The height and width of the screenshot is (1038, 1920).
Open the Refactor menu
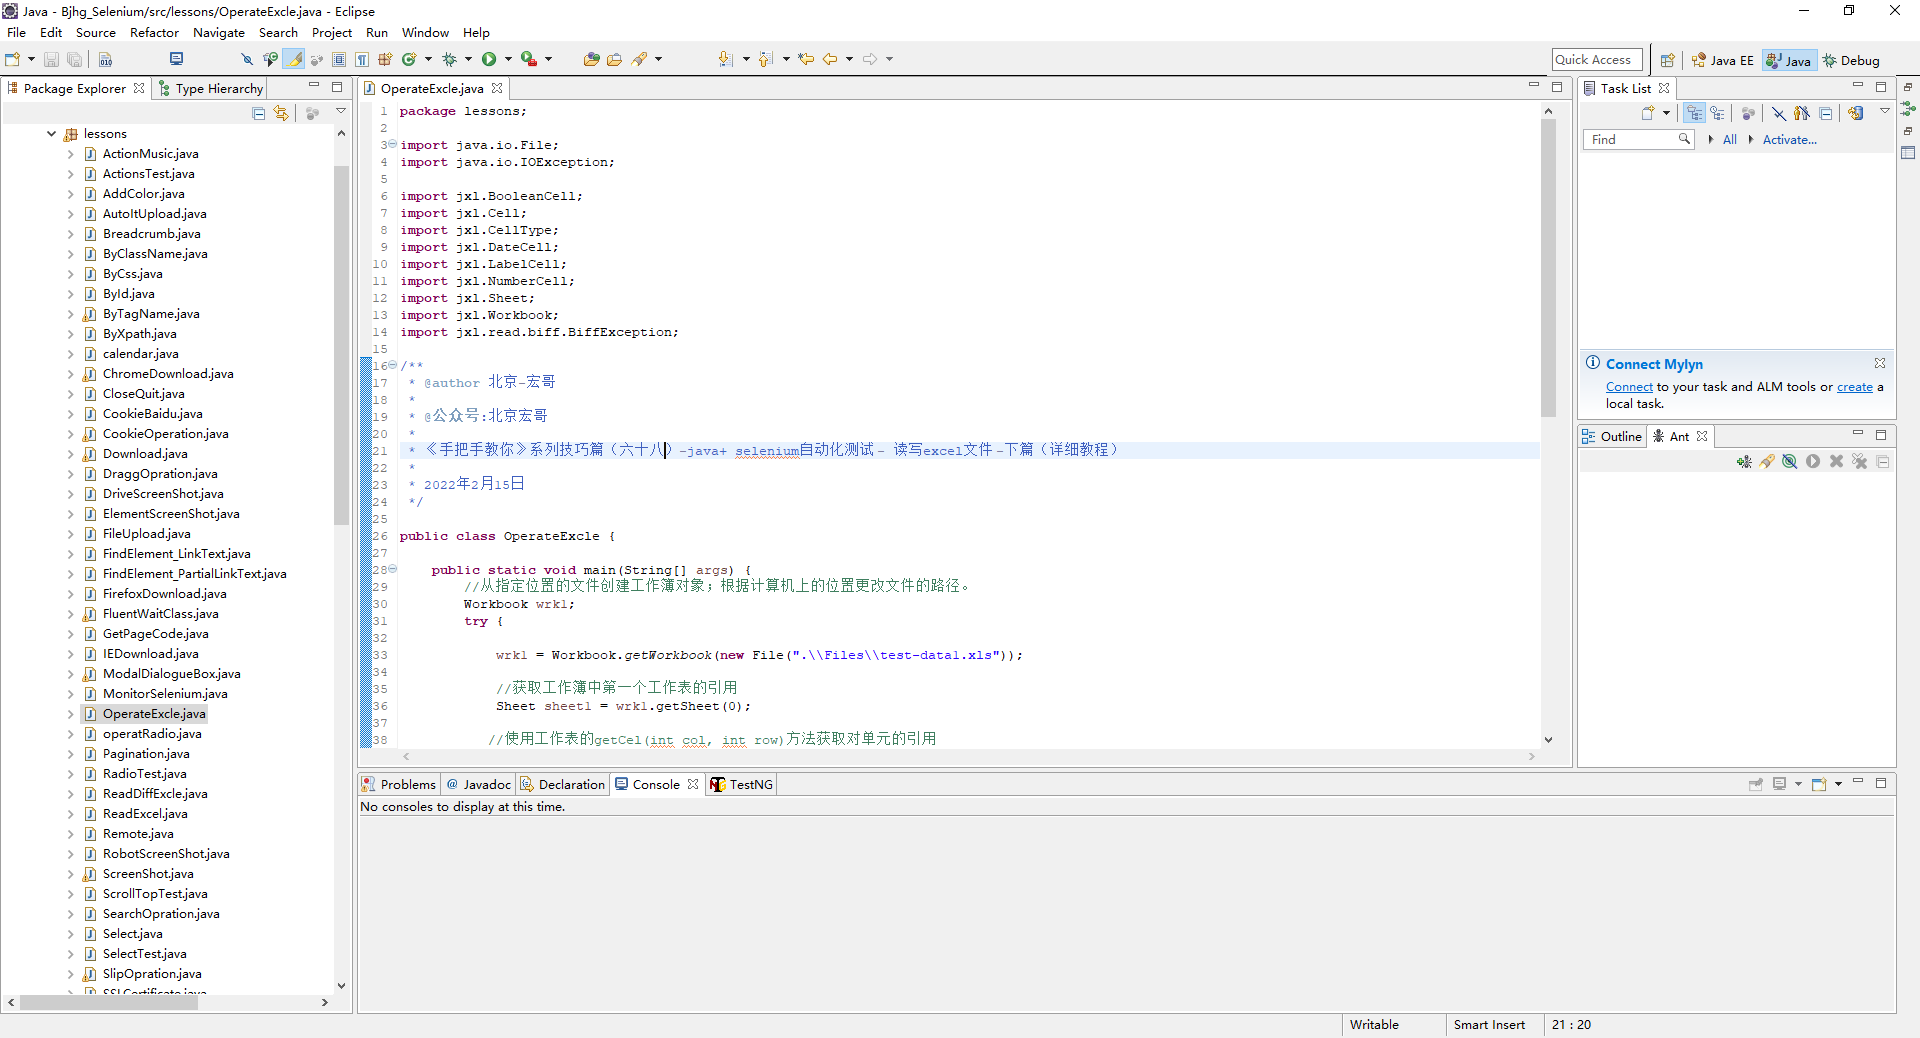click(x=154, y=32)
